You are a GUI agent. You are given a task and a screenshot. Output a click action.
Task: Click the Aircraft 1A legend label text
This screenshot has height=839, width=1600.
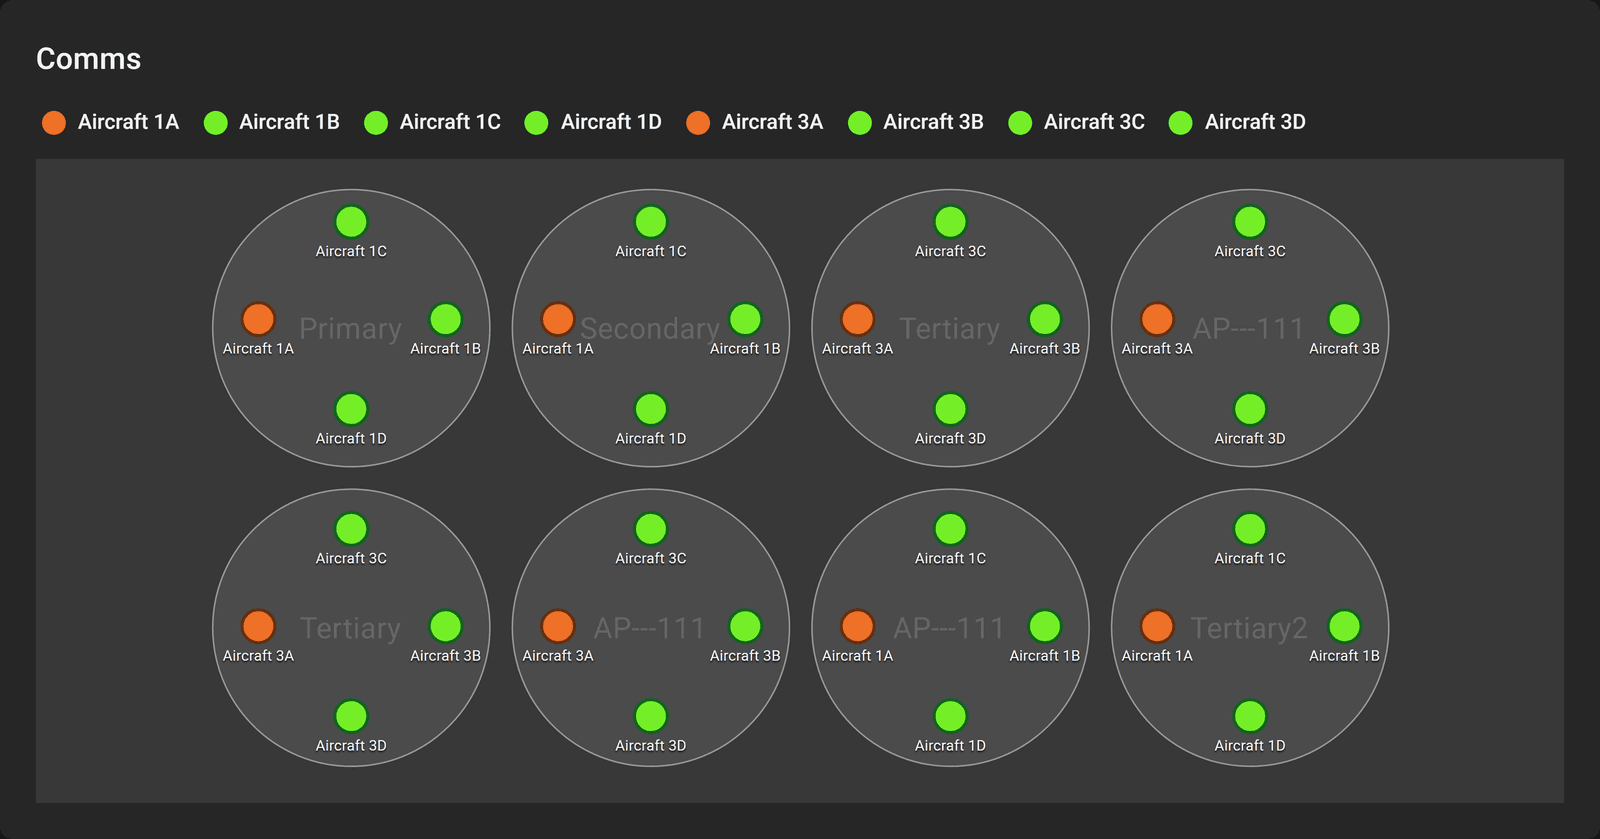tap(129, 122)
